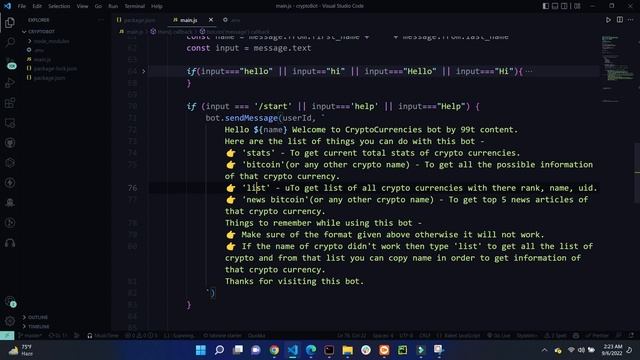Open Customize Layout in title bar

tap(577, 6)
